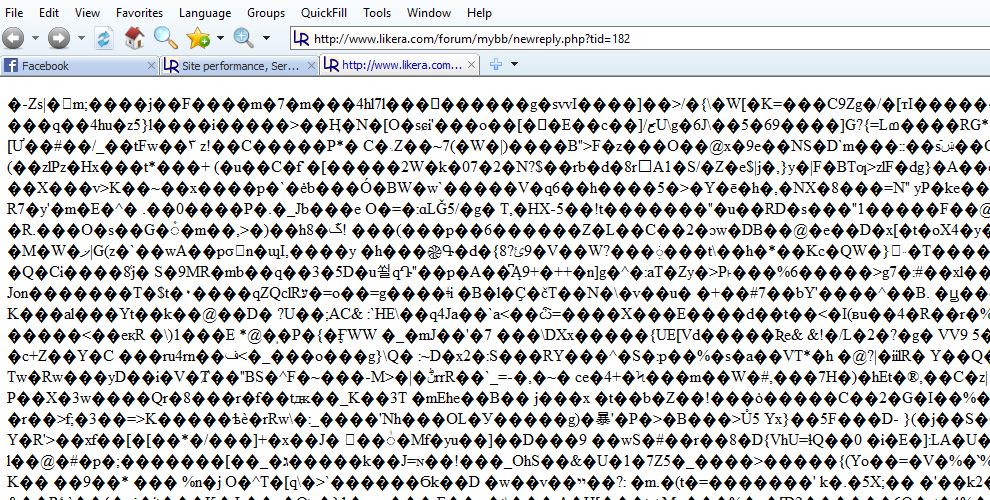Expand the Back button history dropdown
The height and width of the screenshot is (500, 990).
pyautogui.click(x=35, y=39)
